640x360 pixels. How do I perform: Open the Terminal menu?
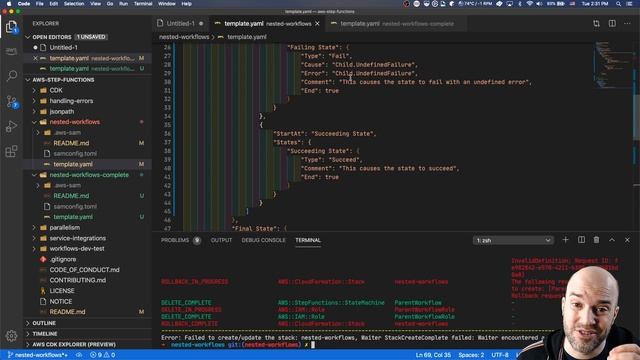click(x=143, y=4)
